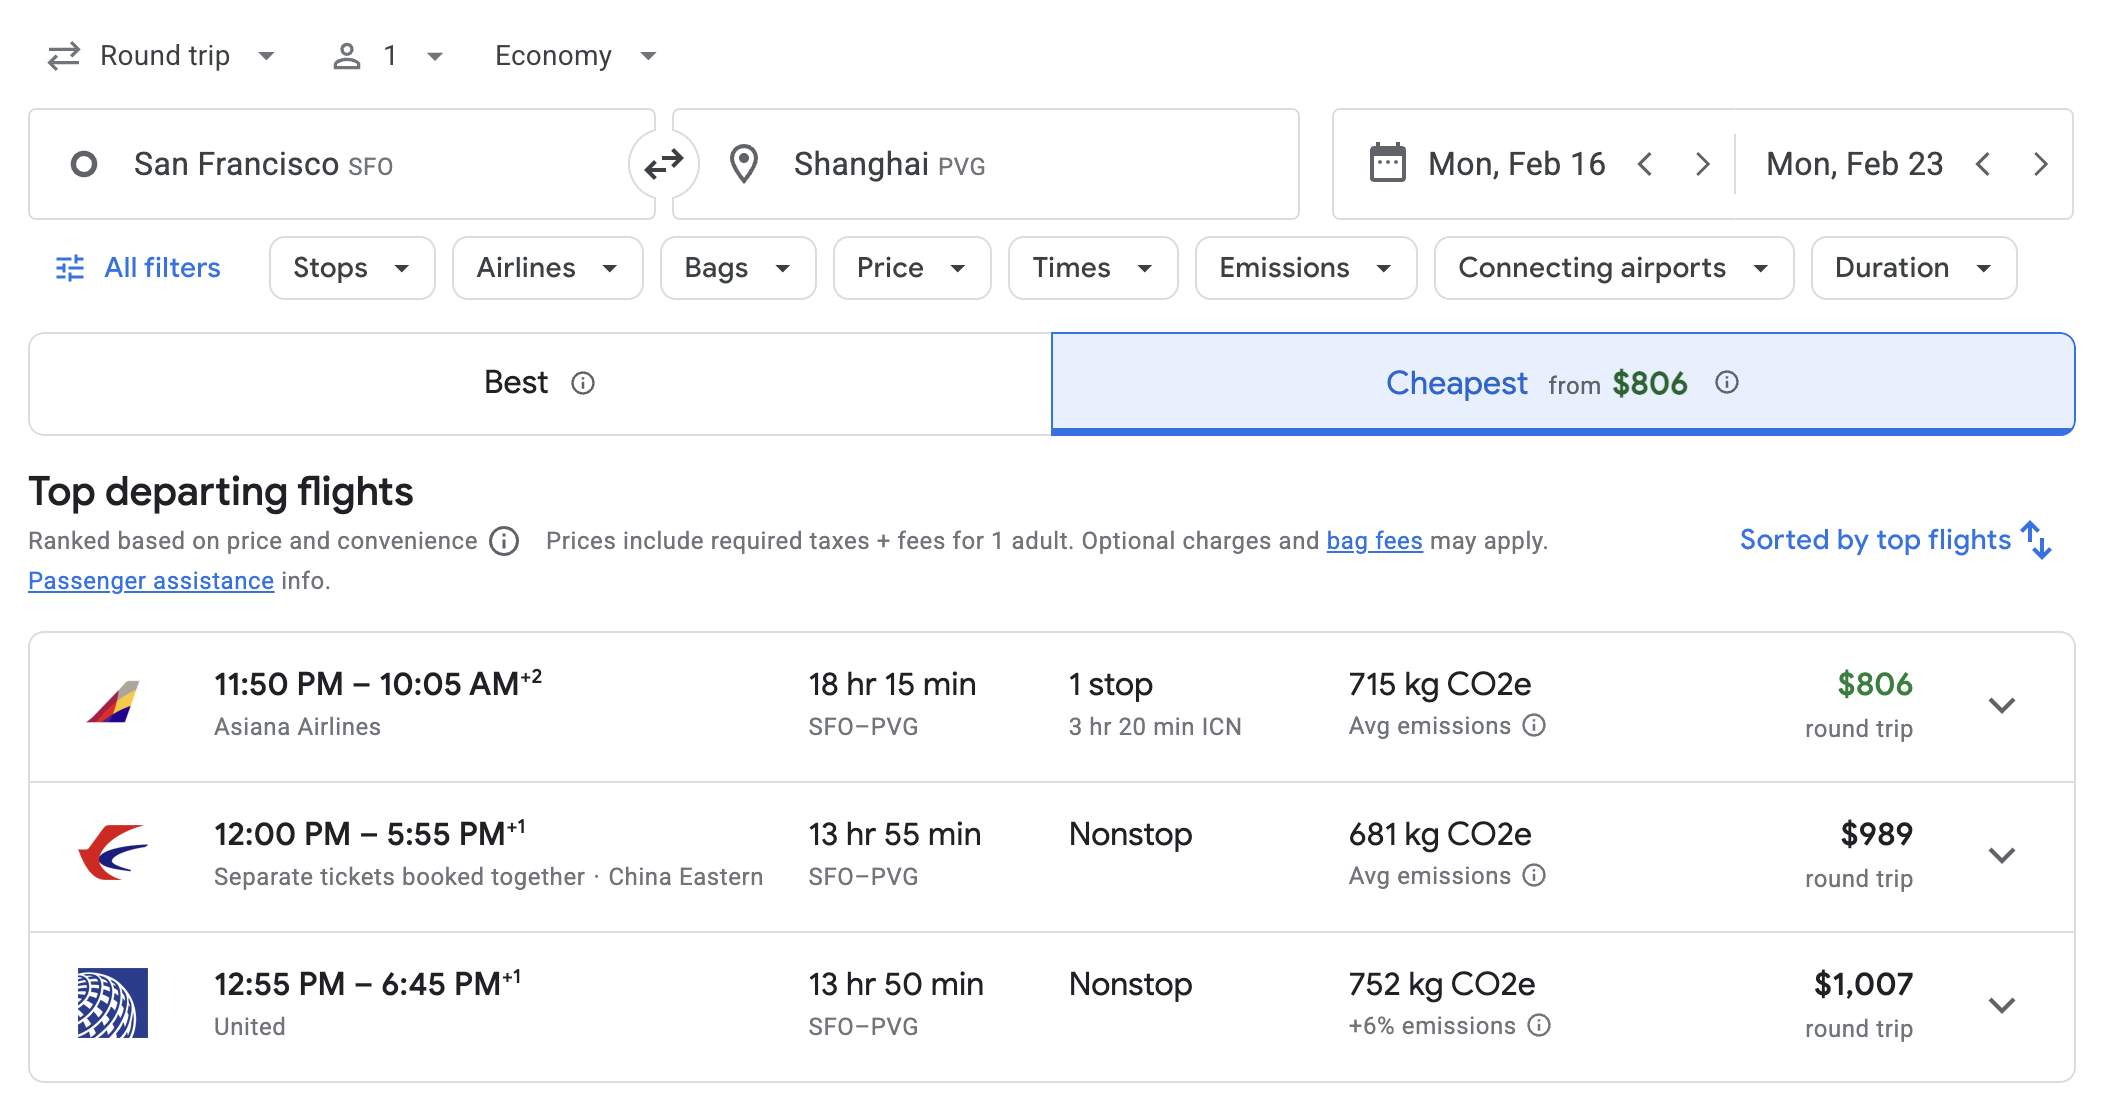Viewport: 2104px width, 1116px height.
Task: Click the info icon beside Best tab
Action: tap(583, 383)
